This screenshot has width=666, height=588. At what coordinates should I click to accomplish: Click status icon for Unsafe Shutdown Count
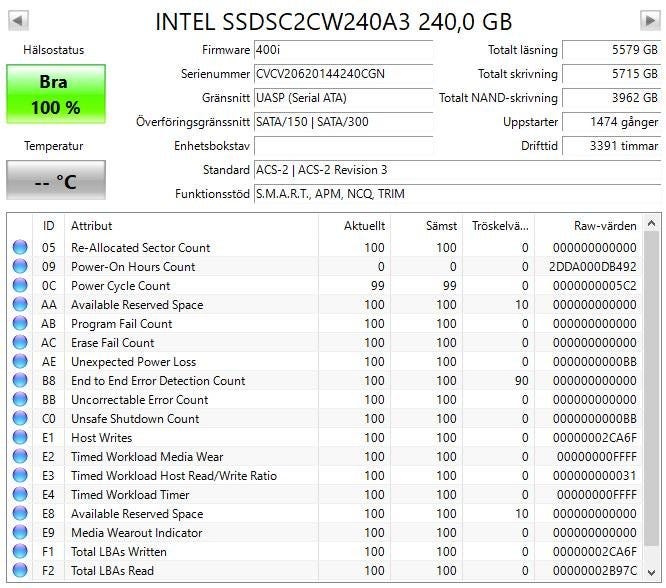click(x=20, y=419)
